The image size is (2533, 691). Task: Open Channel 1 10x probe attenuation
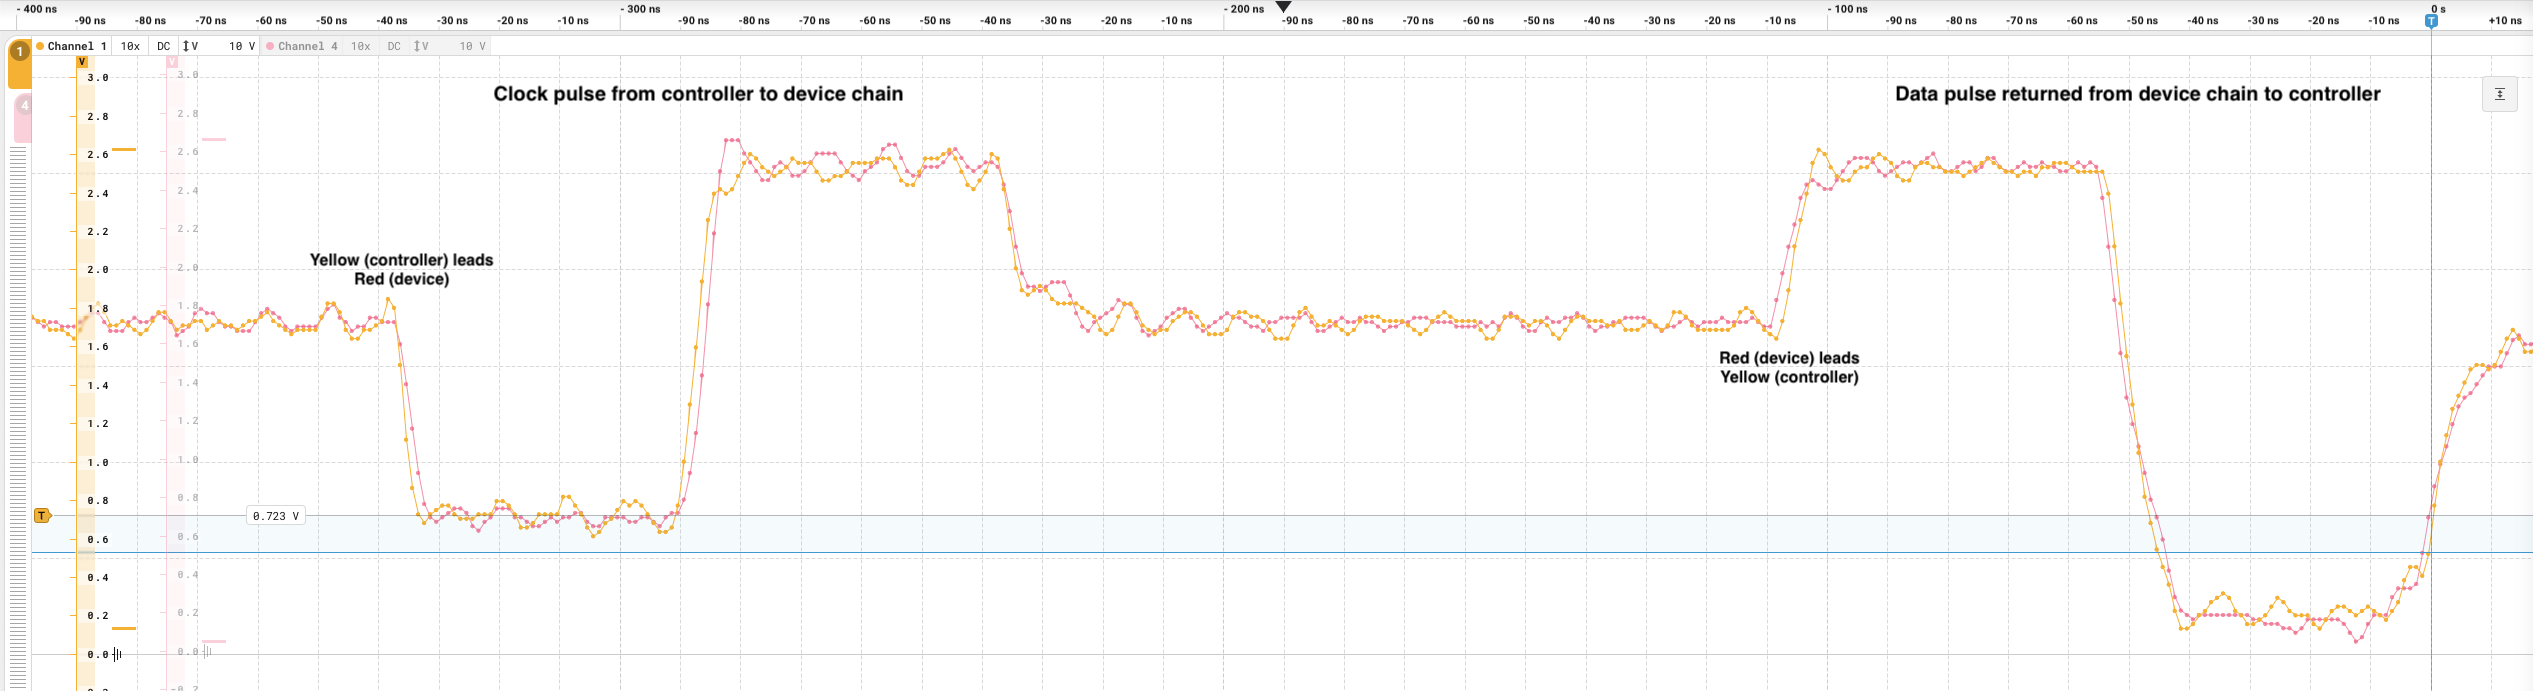pos(130,46)
